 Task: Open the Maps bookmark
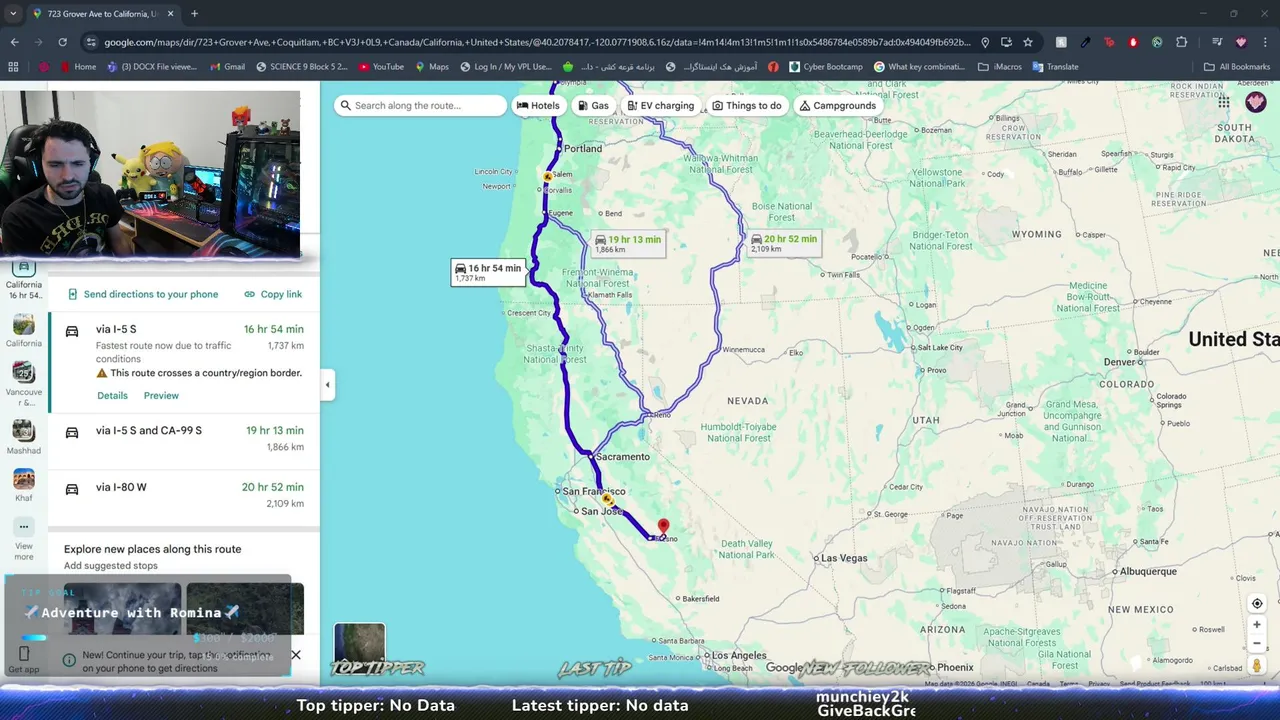click(x=431, y=67)
